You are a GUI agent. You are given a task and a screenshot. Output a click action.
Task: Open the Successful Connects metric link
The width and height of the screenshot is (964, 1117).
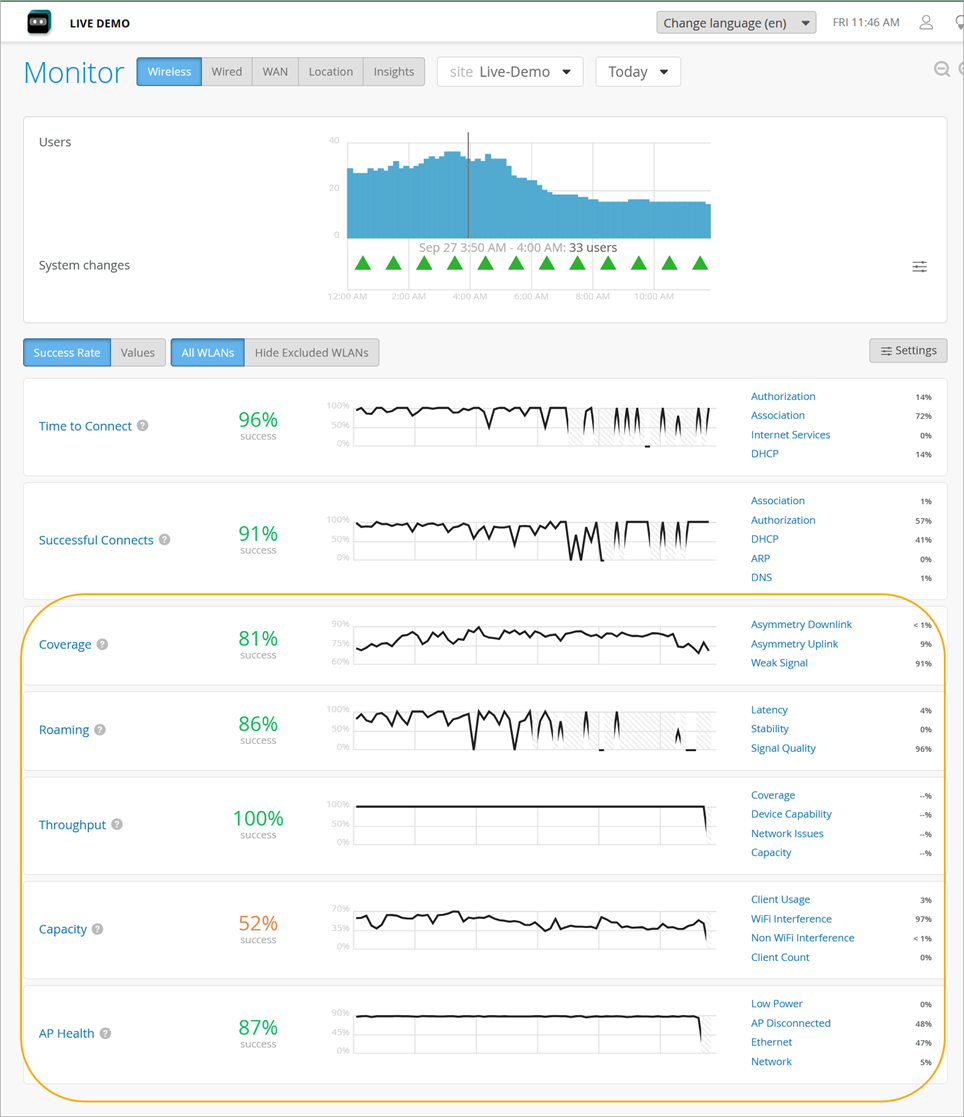[95, 540]
